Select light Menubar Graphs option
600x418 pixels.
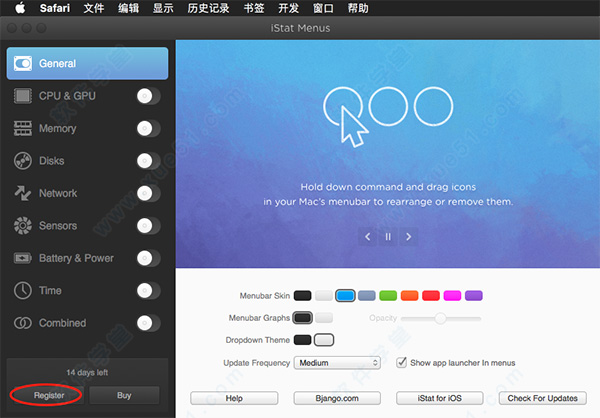(324, 318)
